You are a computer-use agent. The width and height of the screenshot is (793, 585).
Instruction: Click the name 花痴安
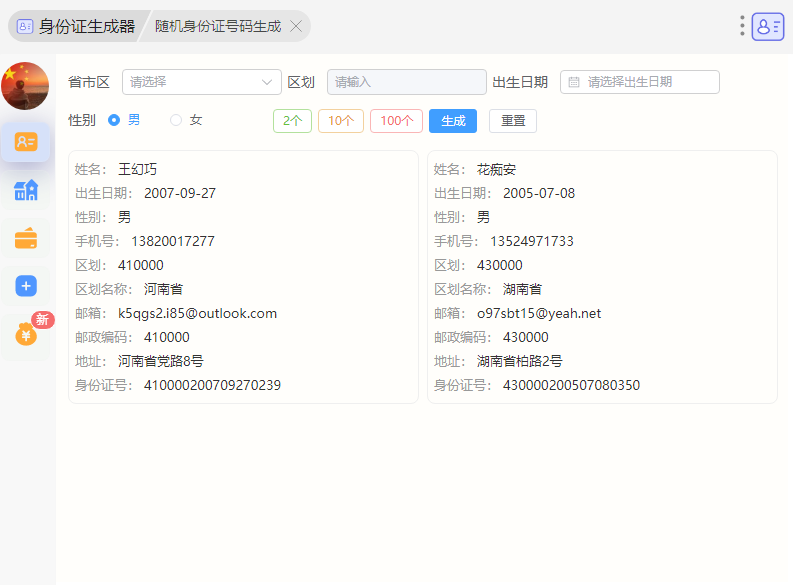click(497, 169)
